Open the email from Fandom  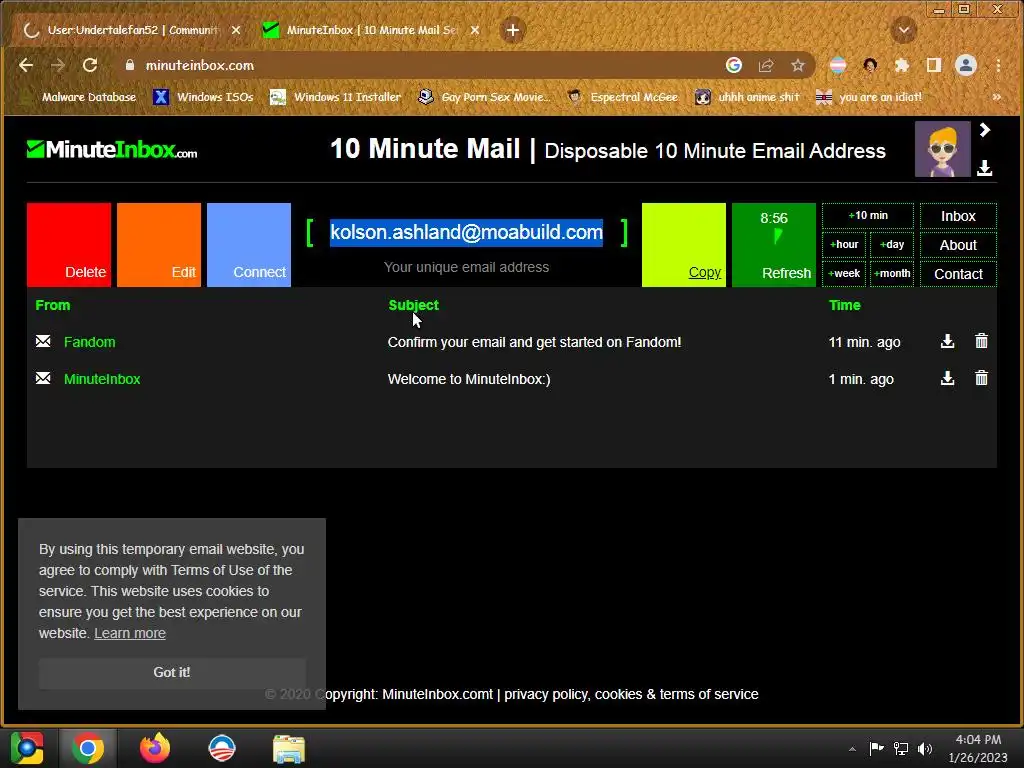pos(89,342)
